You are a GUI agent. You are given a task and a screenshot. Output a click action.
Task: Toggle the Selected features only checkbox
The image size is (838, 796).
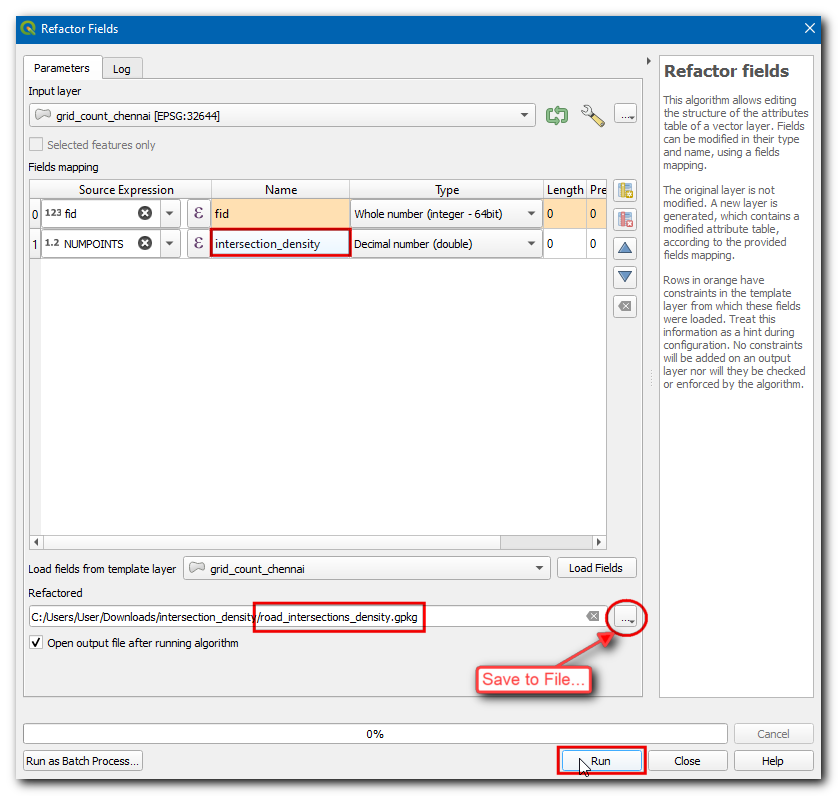(x=38, y=145)
